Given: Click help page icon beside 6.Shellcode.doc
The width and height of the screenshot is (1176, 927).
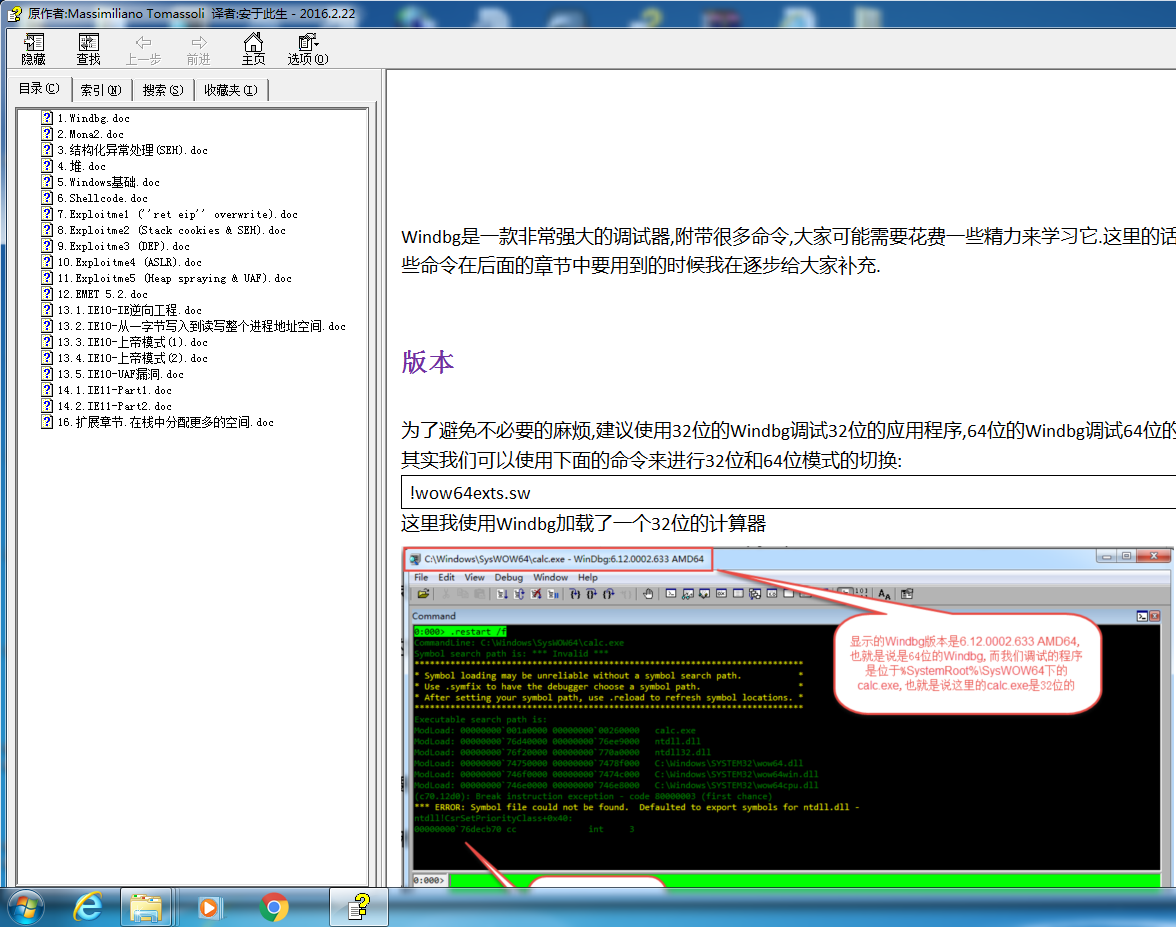Looking at the screenshot, I should [x=47, y=198].
